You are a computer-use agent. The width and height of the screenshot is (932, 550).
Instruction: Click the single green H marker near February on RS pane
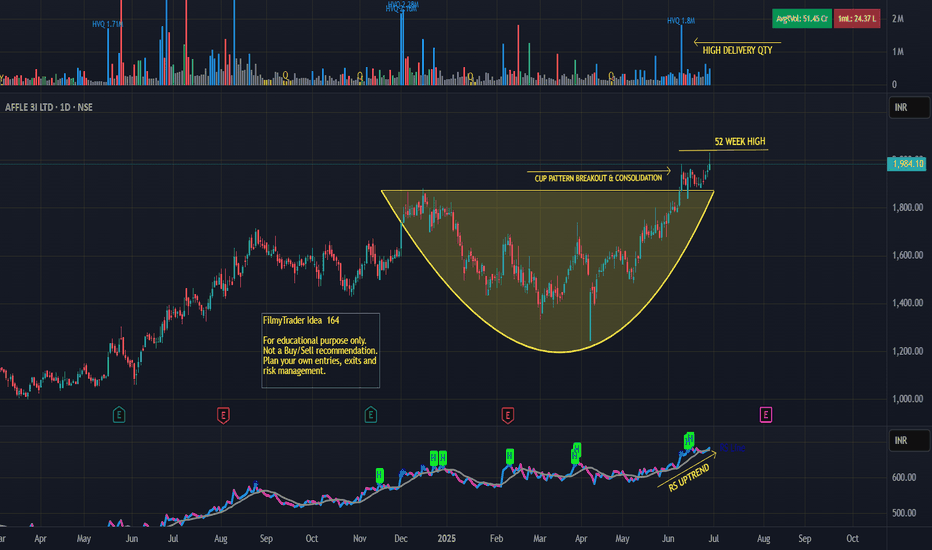(x=509, y=456)
